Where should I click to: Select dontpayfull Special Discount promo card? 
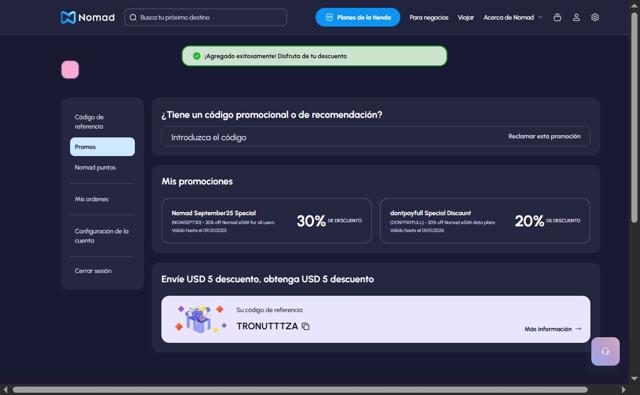[485, 221]
